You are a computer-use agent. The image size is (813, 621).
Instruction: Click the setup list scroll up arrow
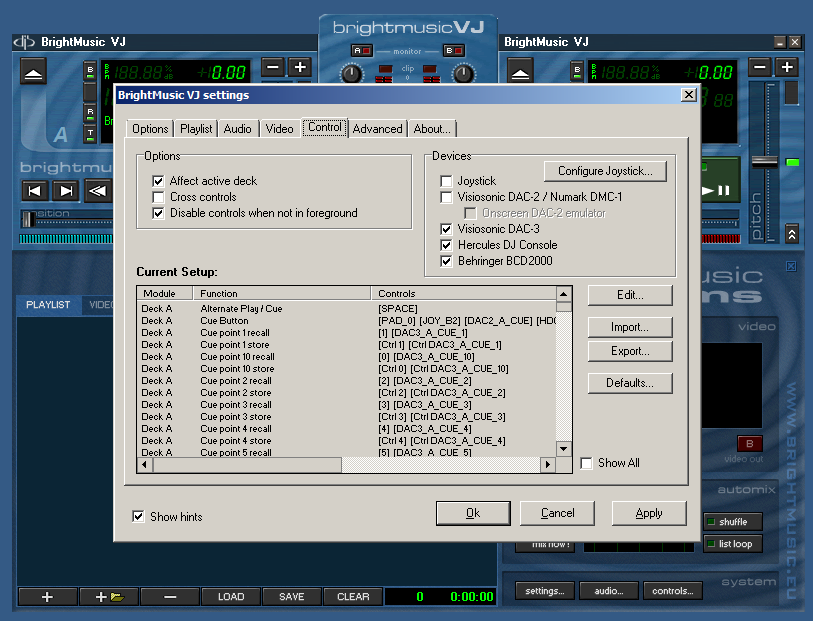click(564, 294)
